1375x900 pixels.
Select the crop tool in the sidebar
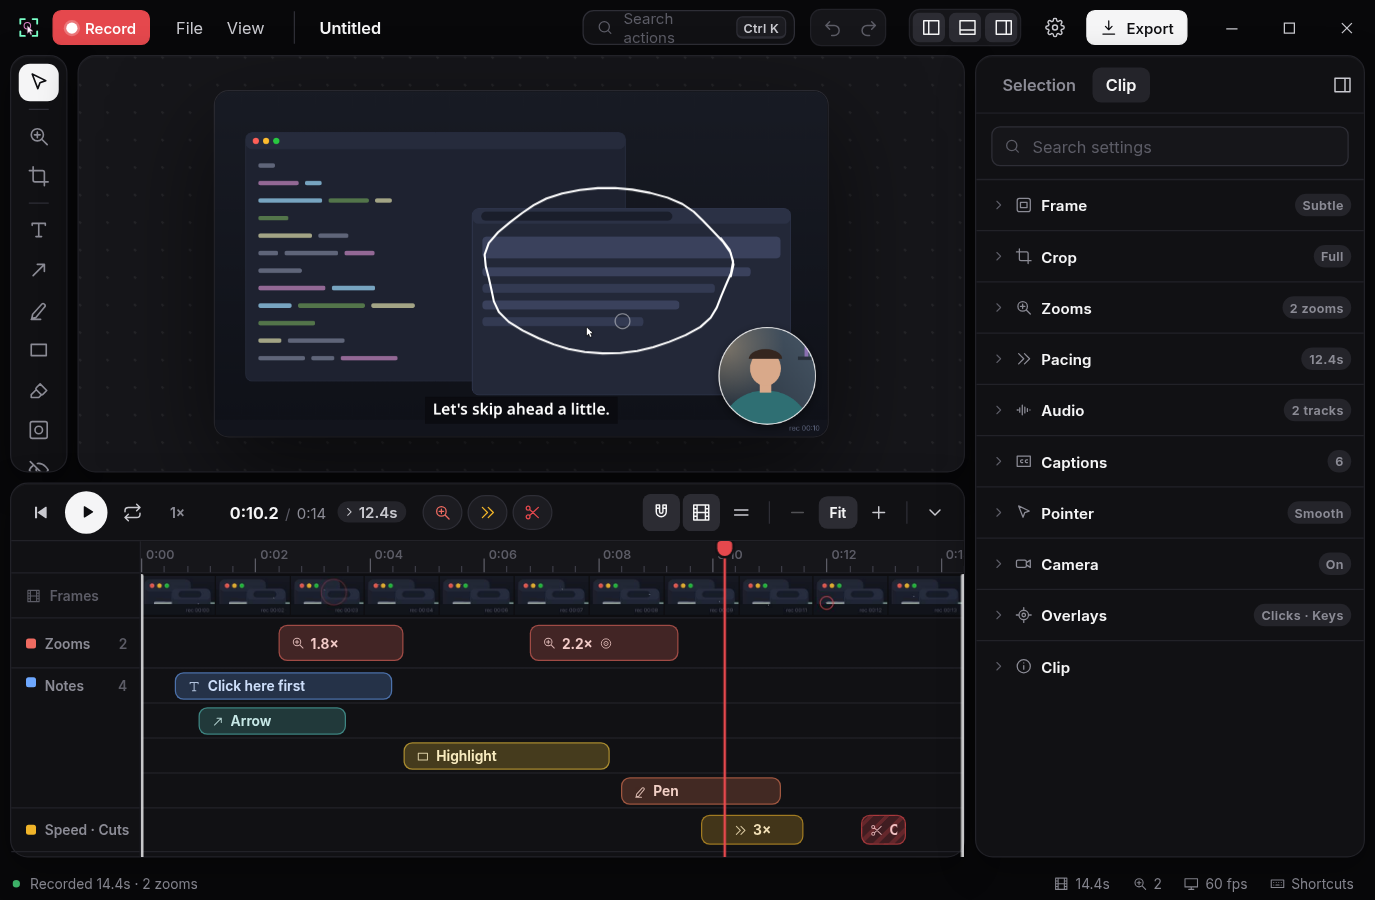[x=38, y=177]
